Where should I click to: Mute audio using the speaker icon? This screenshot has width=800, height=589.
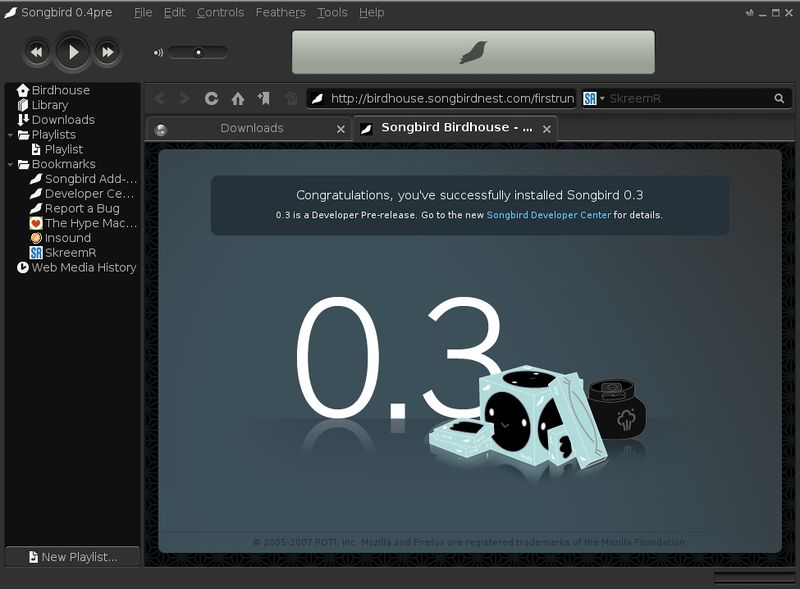(158, 52)
